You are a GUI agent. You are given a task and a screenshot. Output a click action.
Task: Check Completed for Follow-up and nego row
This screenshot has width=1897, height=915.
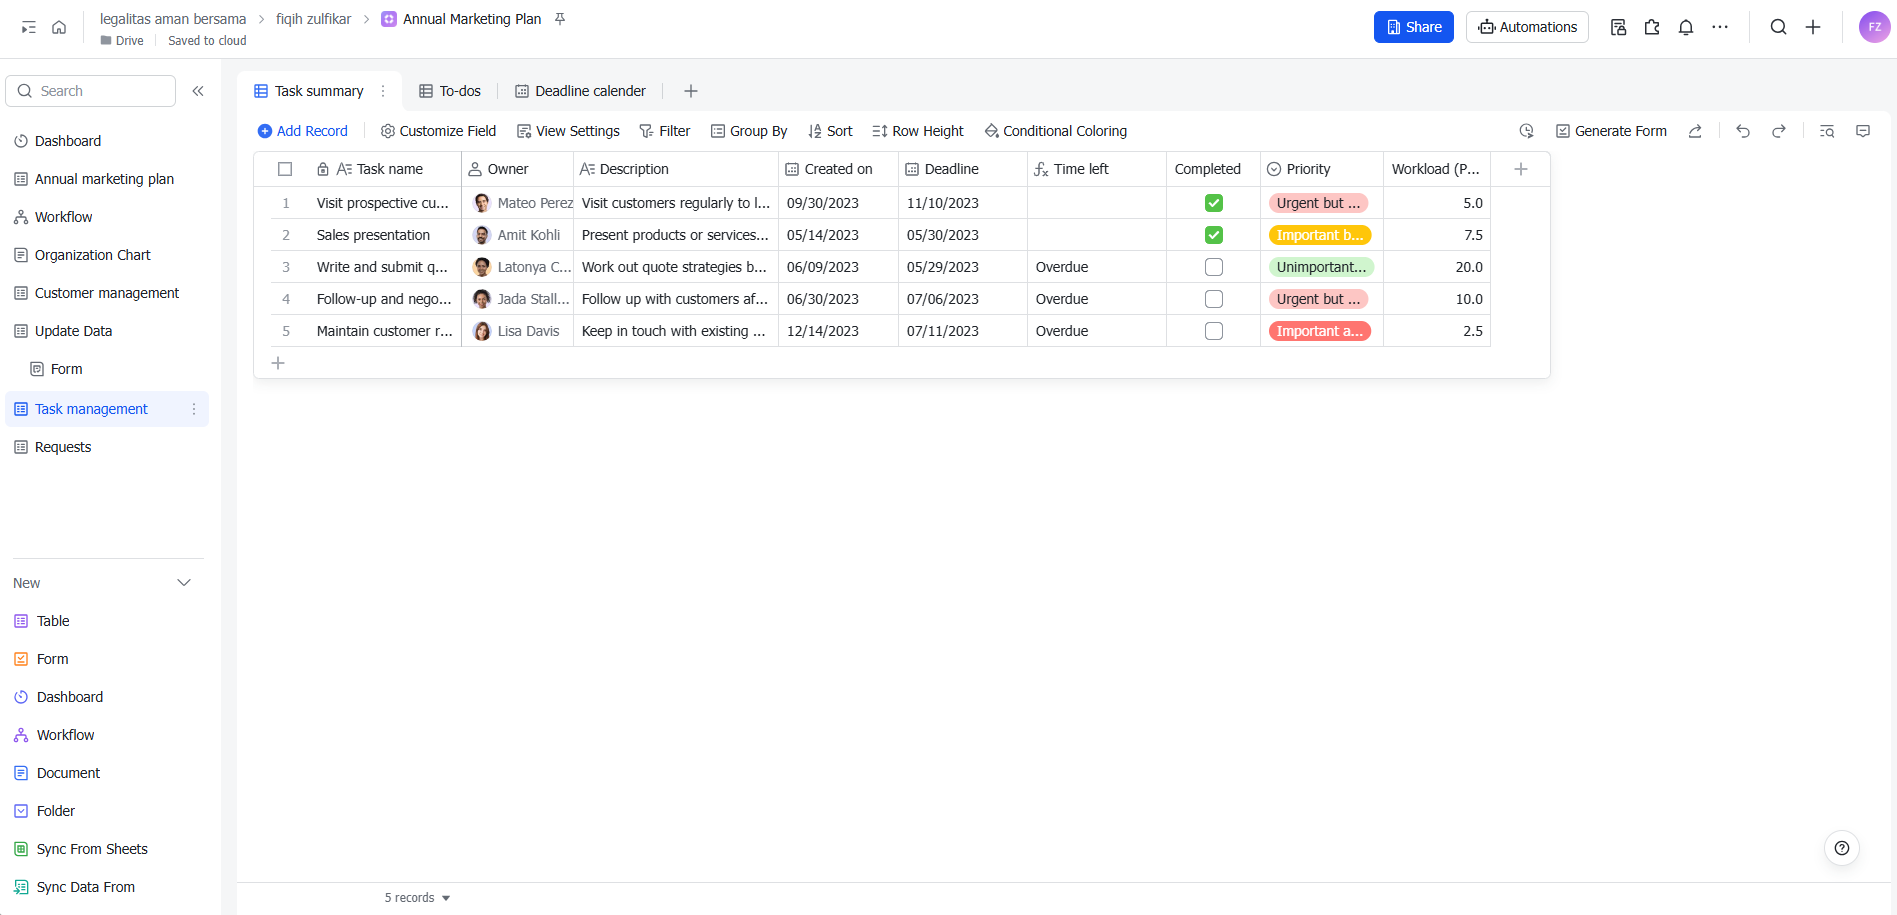(x=1214, y=299)
